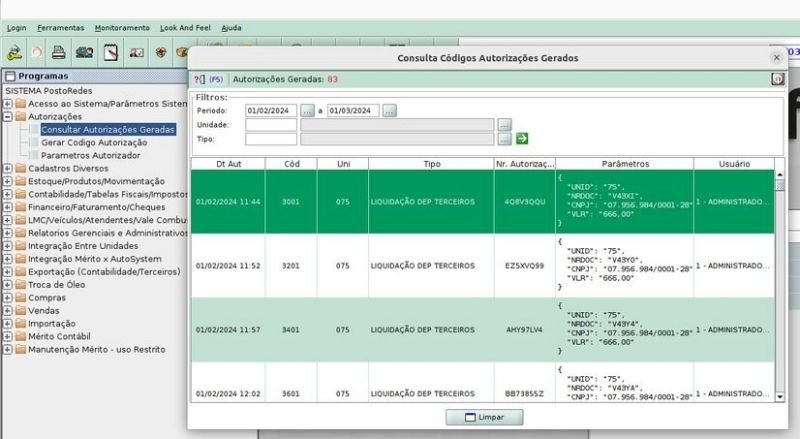Select row with authorization AHY97LV4

tap(483, 330)
